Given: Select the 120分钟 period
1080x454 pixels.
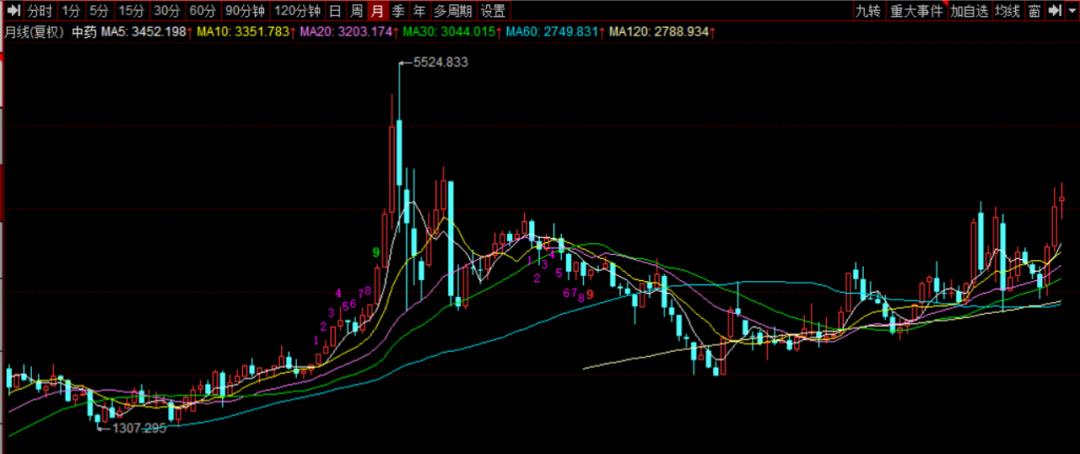Looking at the screenshot, I should point(298,11).
